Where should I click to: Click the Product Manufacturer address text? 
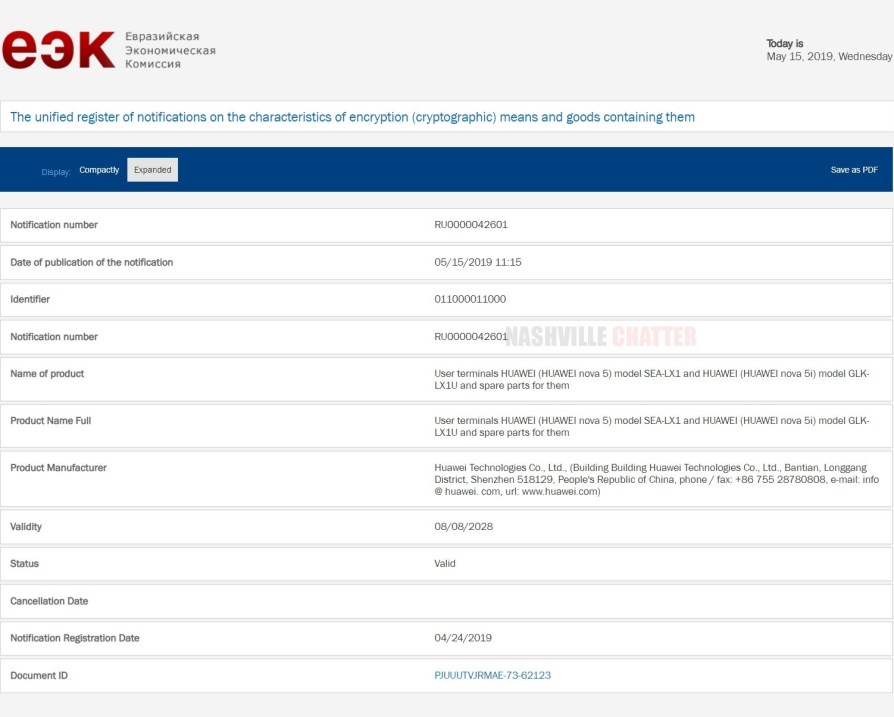656,479
